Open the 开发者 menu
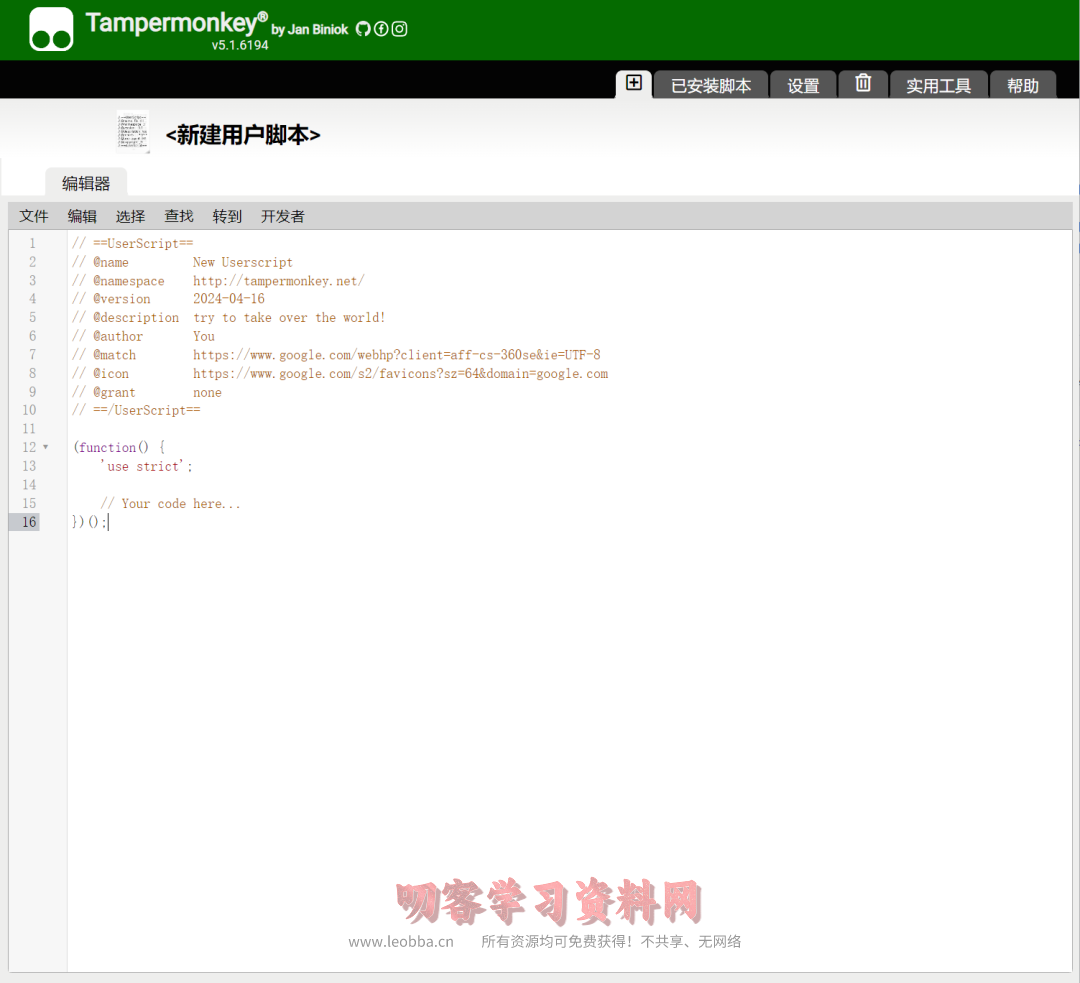This screenshot has width=1080, height=983. pos(282,216)
